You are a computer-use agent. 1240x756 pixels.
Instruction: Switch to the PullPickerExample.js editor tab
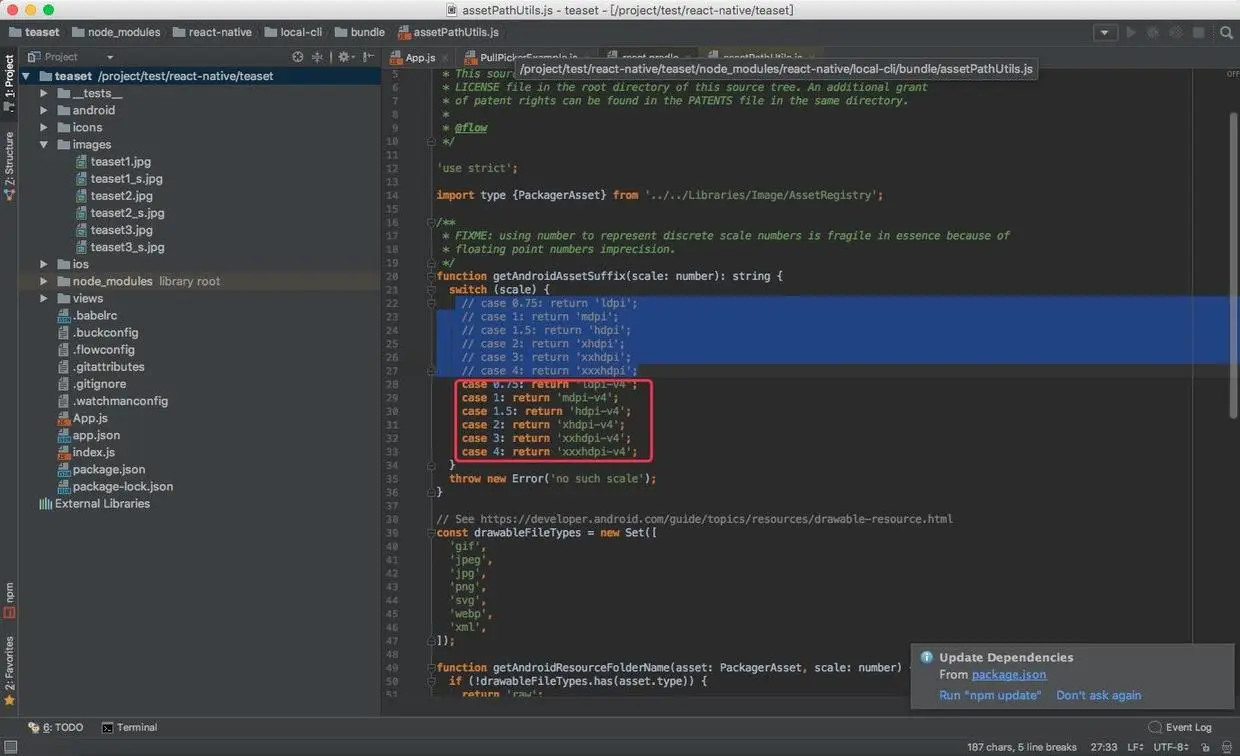(528, 58)
